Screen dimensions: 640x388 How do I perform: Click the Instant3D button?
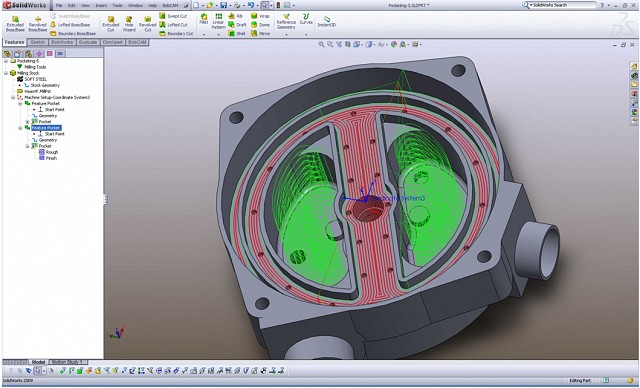[x=327, y=21]
